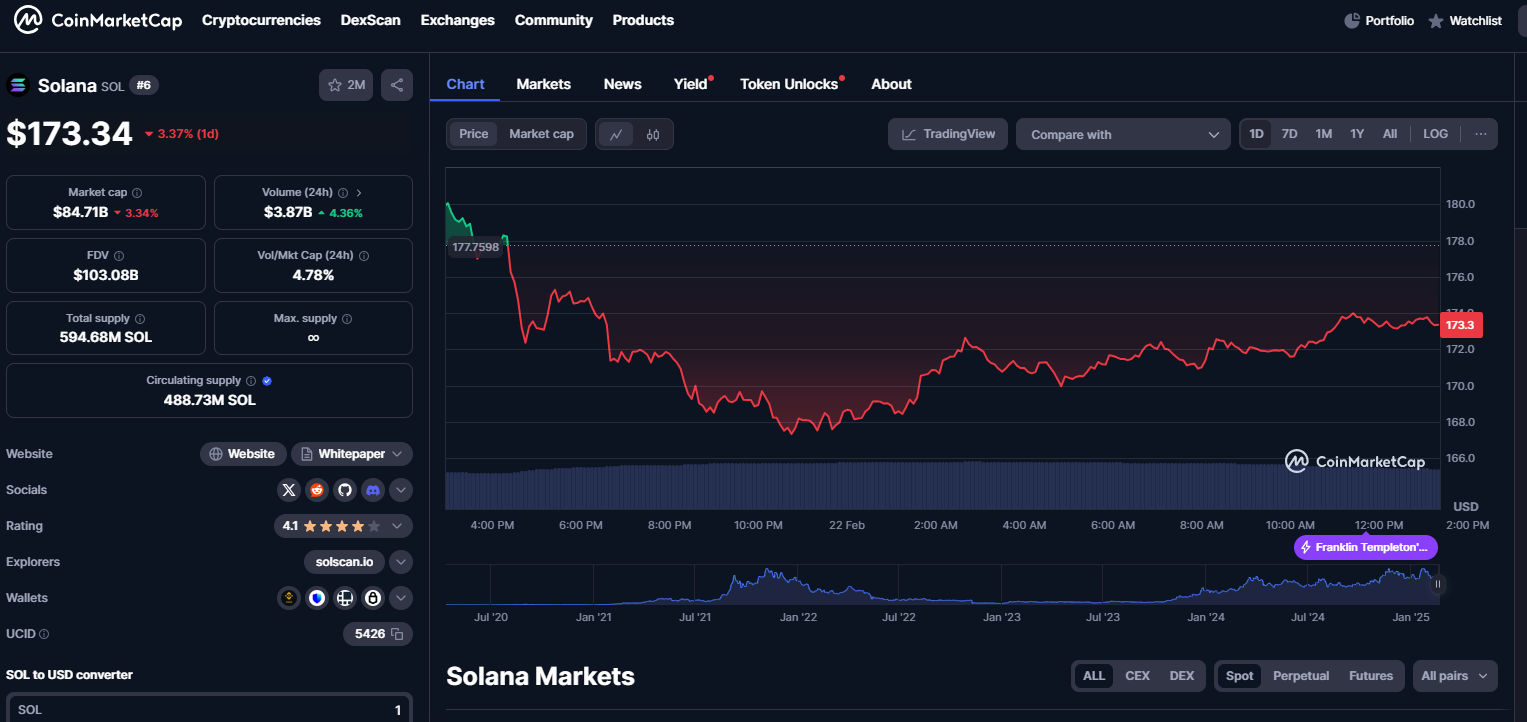Click range selector handle on mini chart
Image resolution: width=1527 pixels, height=722 pixels.
[x=1438, y=585]
